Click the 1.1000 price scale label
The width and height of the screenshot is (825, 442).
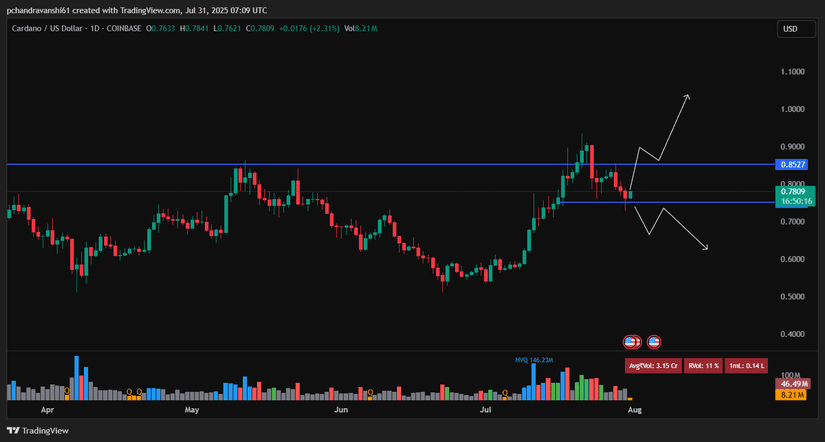[793, 72]
